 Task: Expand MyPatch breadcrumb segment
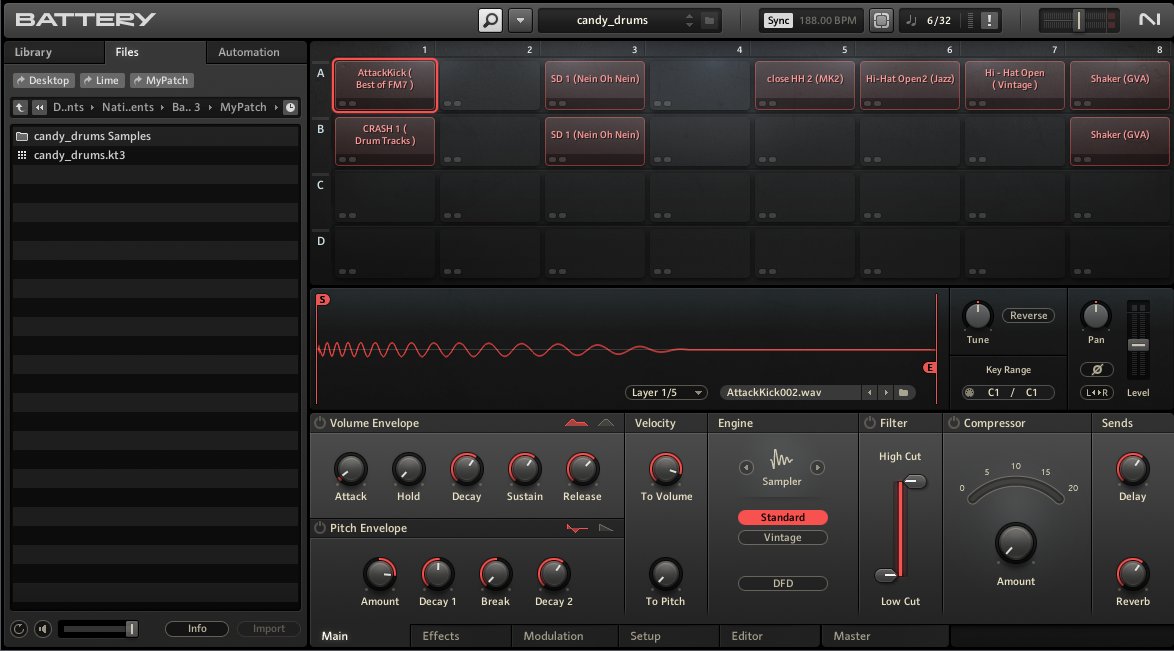click(243, 107)
